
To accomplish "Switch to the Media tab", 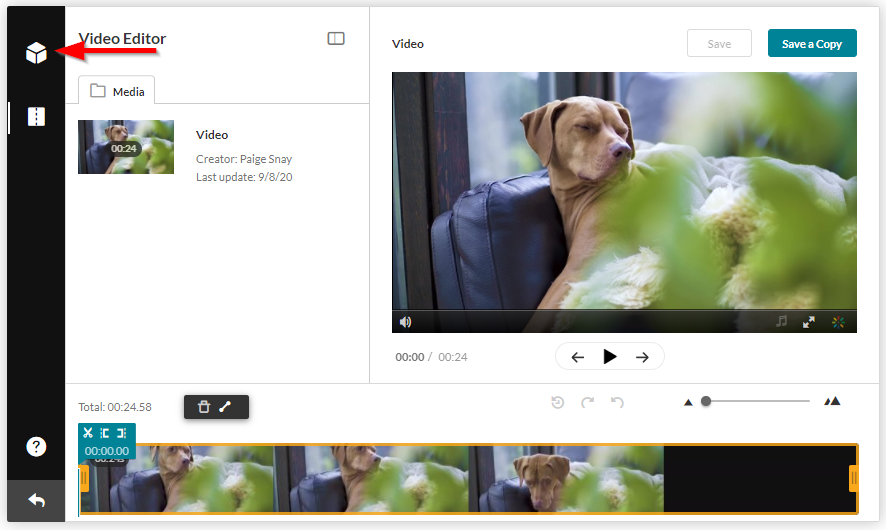I will coord(117,91).
